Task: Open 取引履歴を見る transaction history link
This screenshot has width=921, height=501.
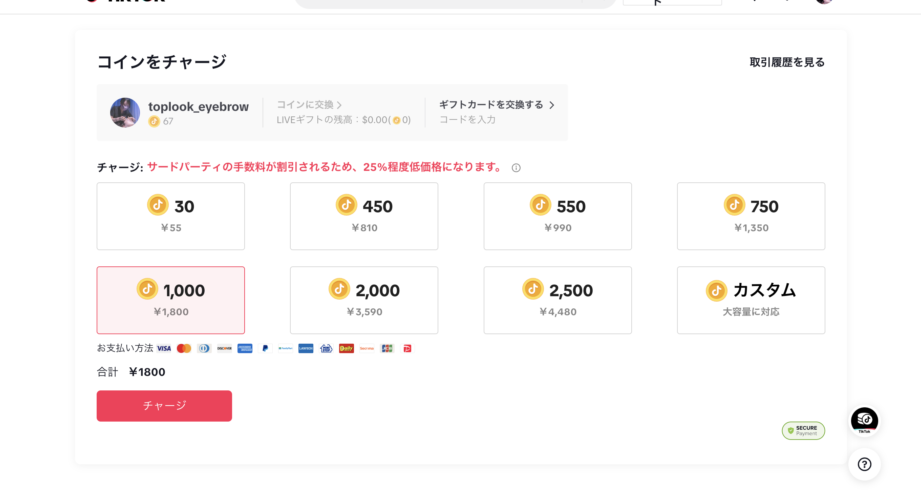Action: click(787, 62)
